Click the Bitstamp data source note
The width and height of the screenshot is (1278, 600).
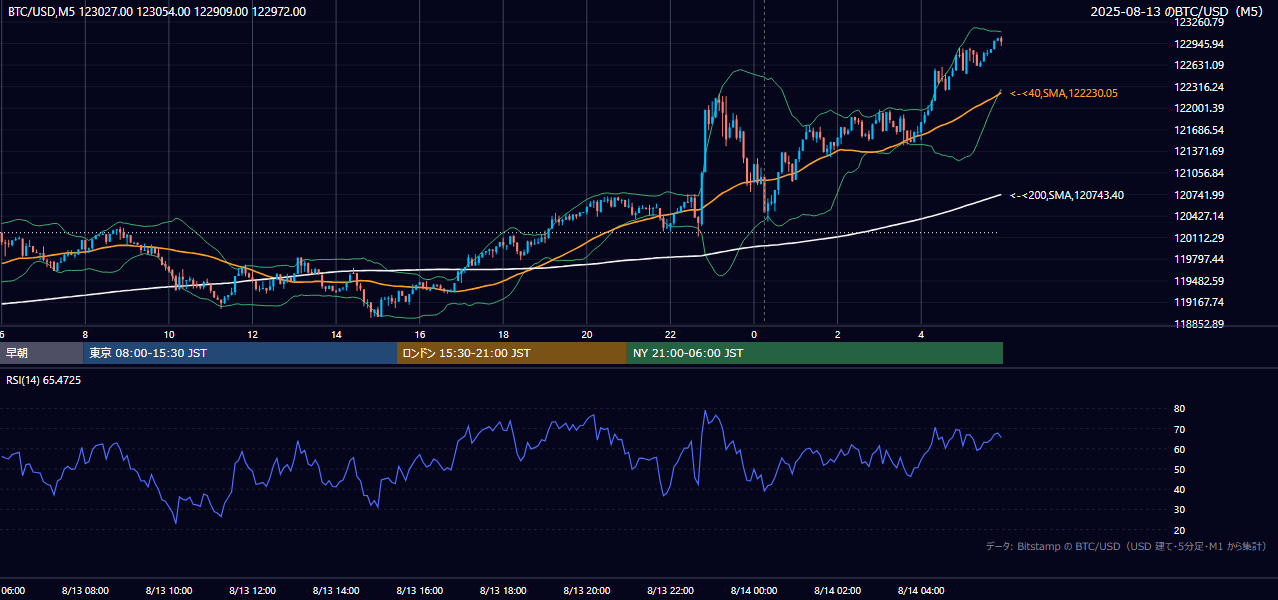1126,546
